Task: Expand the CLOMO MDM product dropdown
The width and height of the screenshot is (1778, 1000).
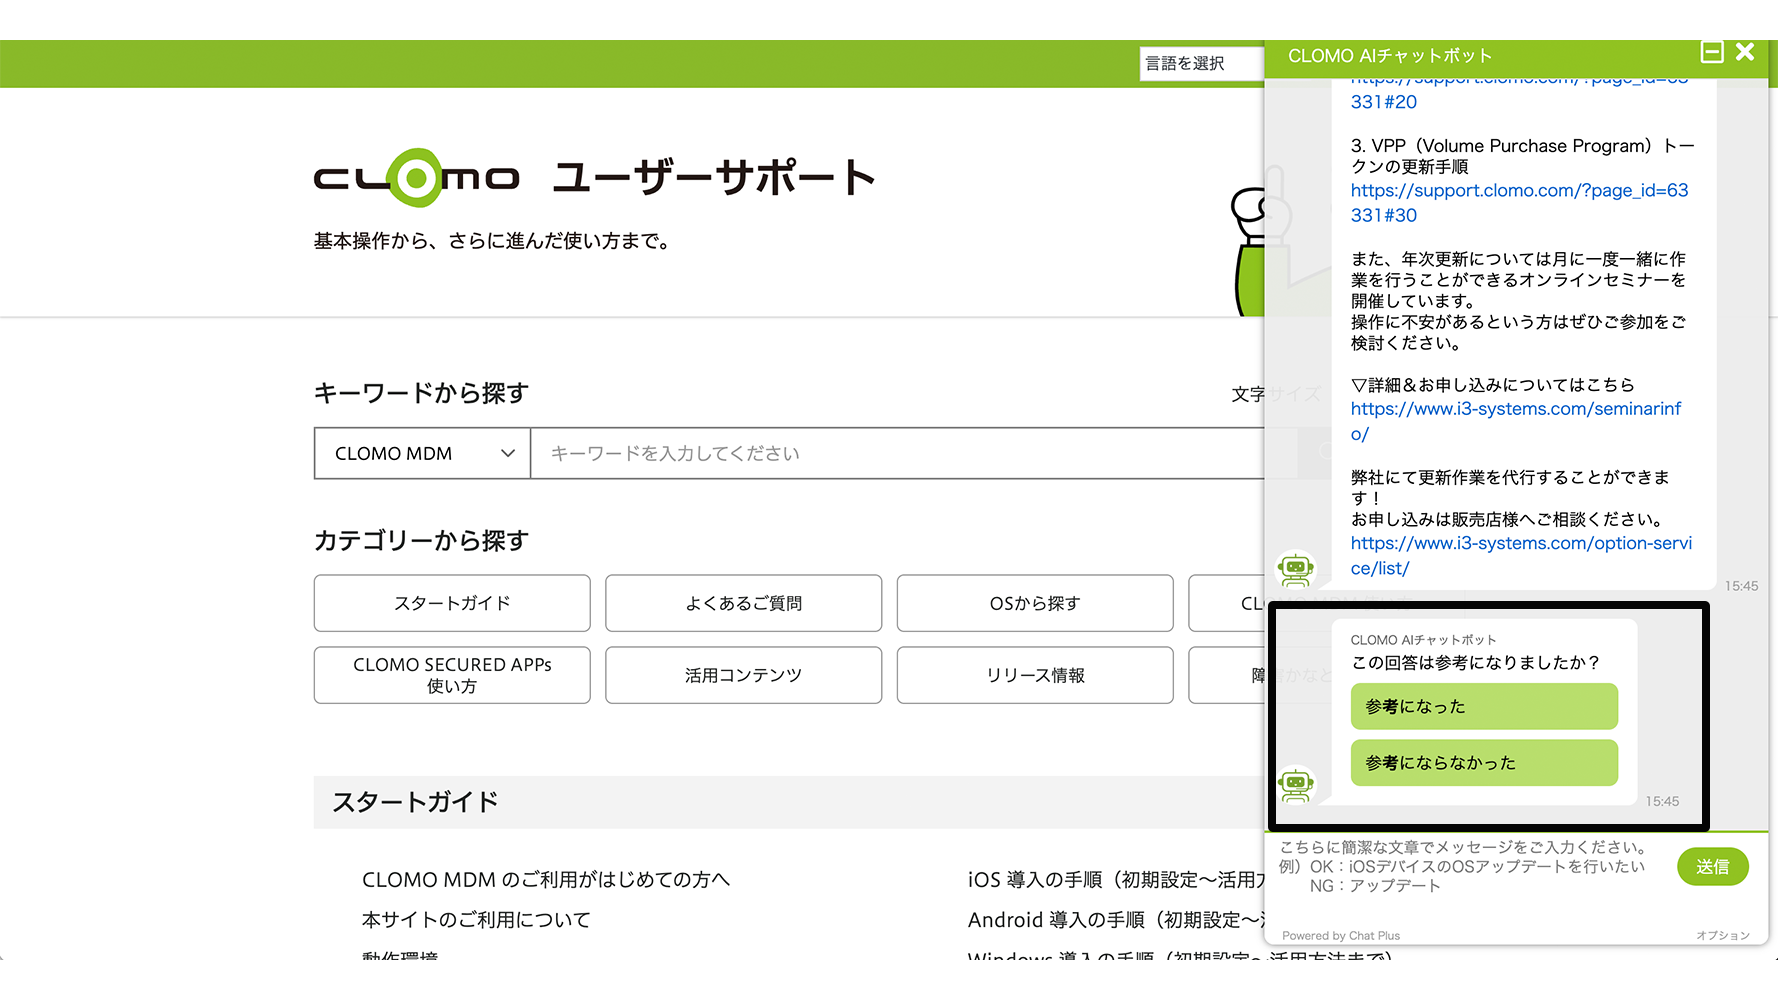Action: coord(422,453)
